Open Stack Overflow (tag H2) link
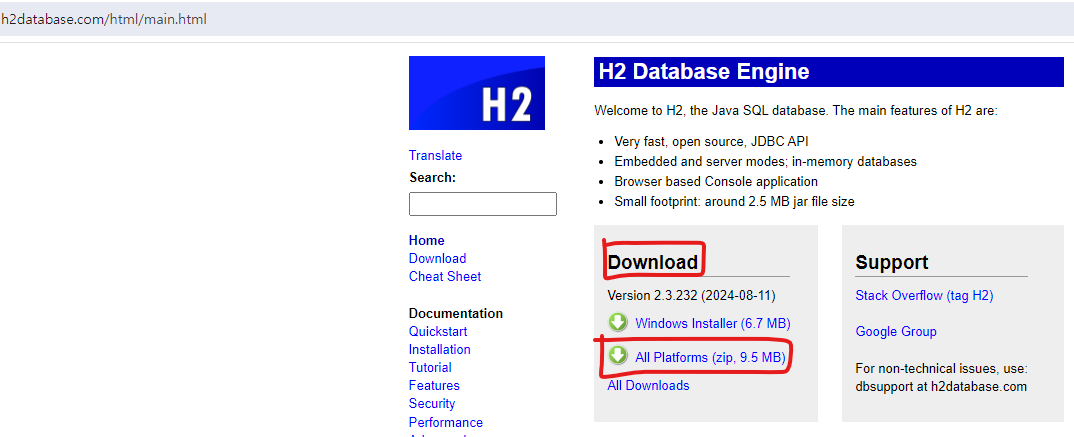Viewport: 1074px width, 437px height. [925, 296]
